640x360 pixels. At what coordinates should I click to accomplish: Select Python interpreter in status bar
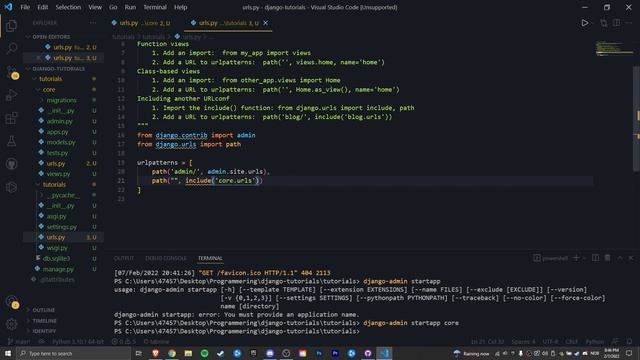[78, 342]
